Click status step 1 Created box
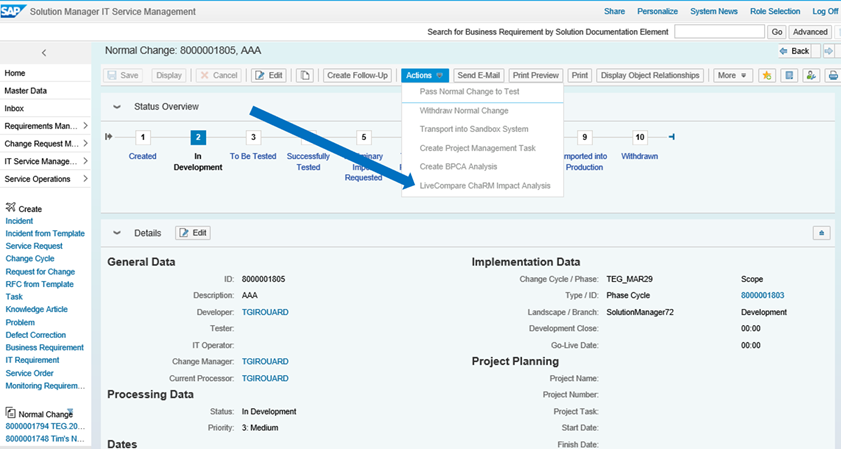Viewport: 841px width, 449px height. point(143,137)
